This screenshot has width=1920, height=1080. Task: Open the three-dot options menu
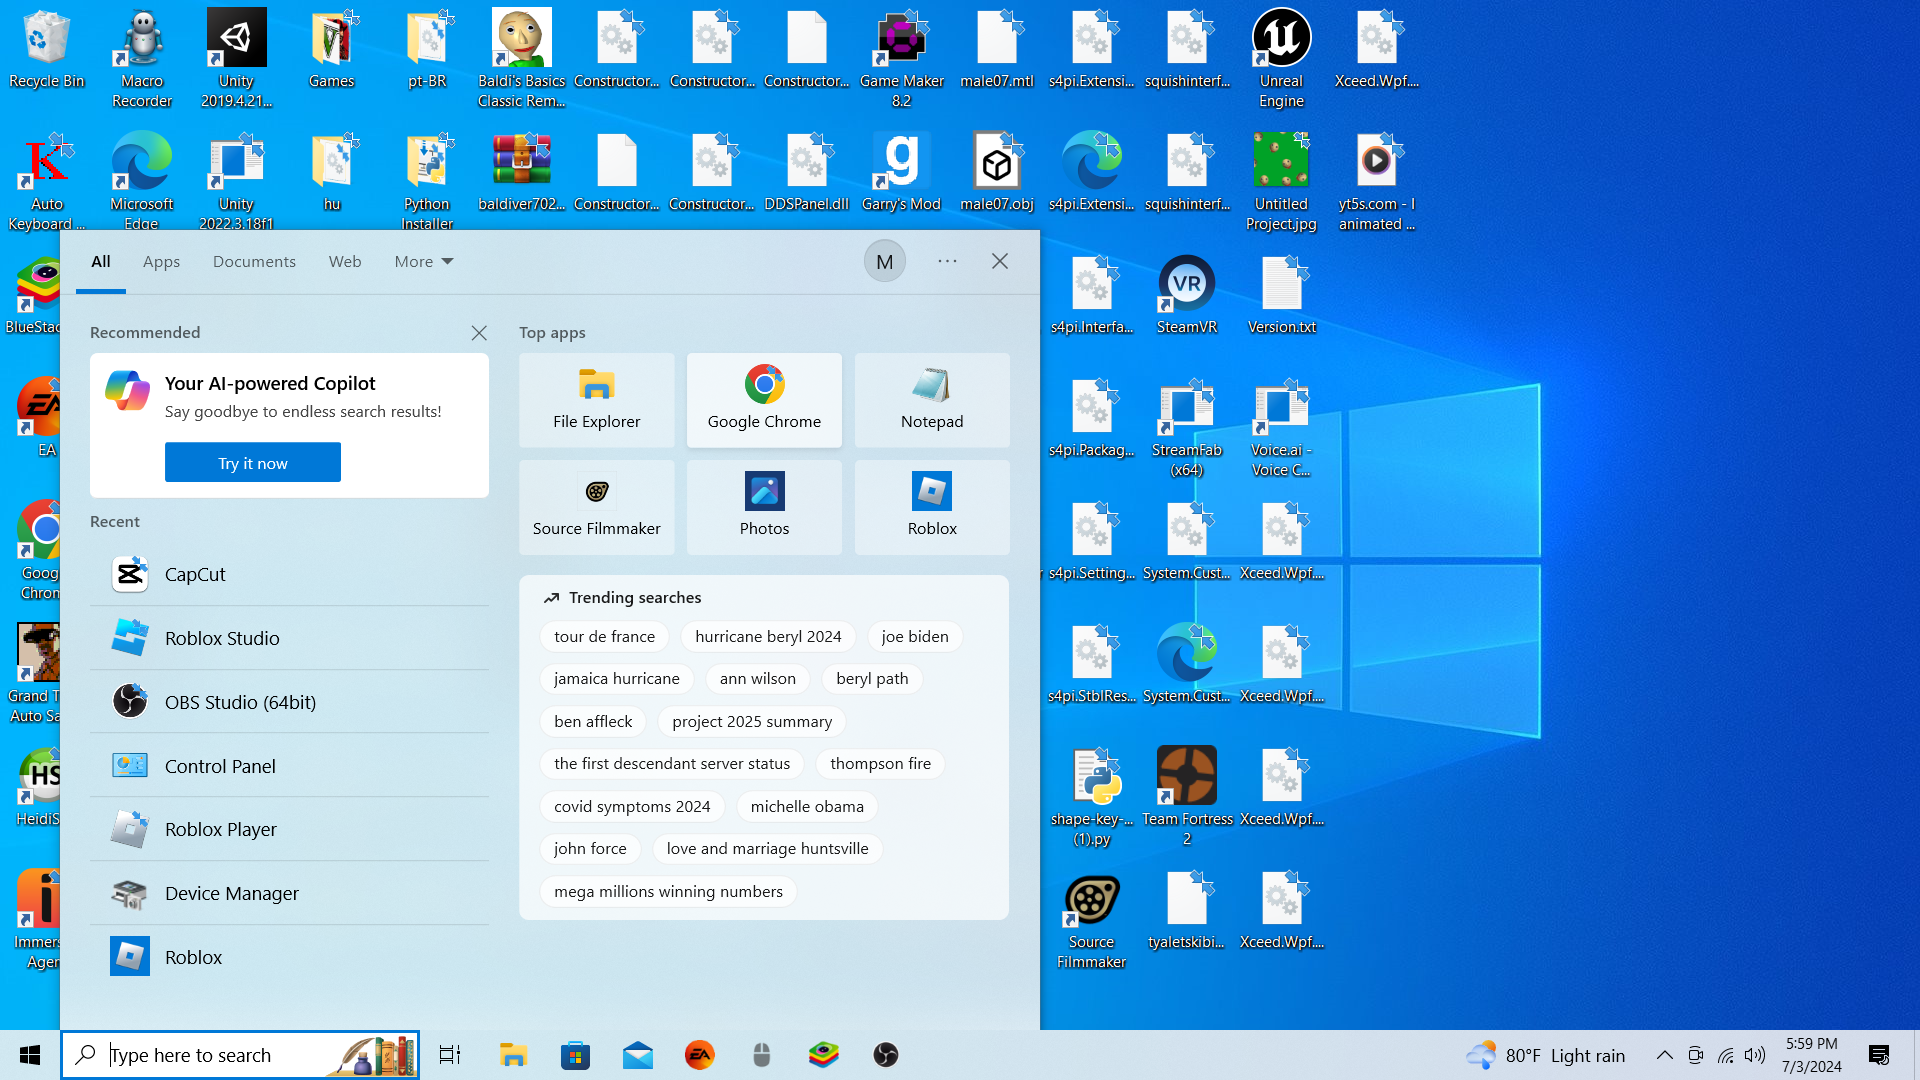click(947, 261)
